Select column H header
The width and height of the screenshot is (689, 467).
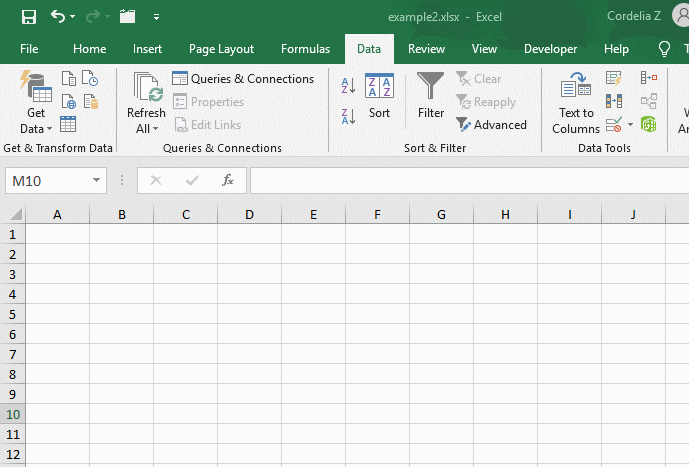coord(505,214)
